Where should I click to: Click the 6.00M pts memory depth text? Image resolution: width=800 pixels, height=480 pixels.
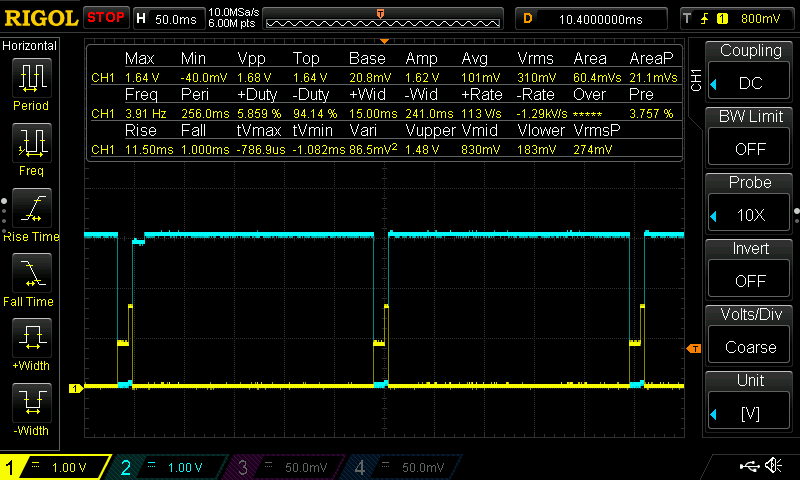pos(232,23)
